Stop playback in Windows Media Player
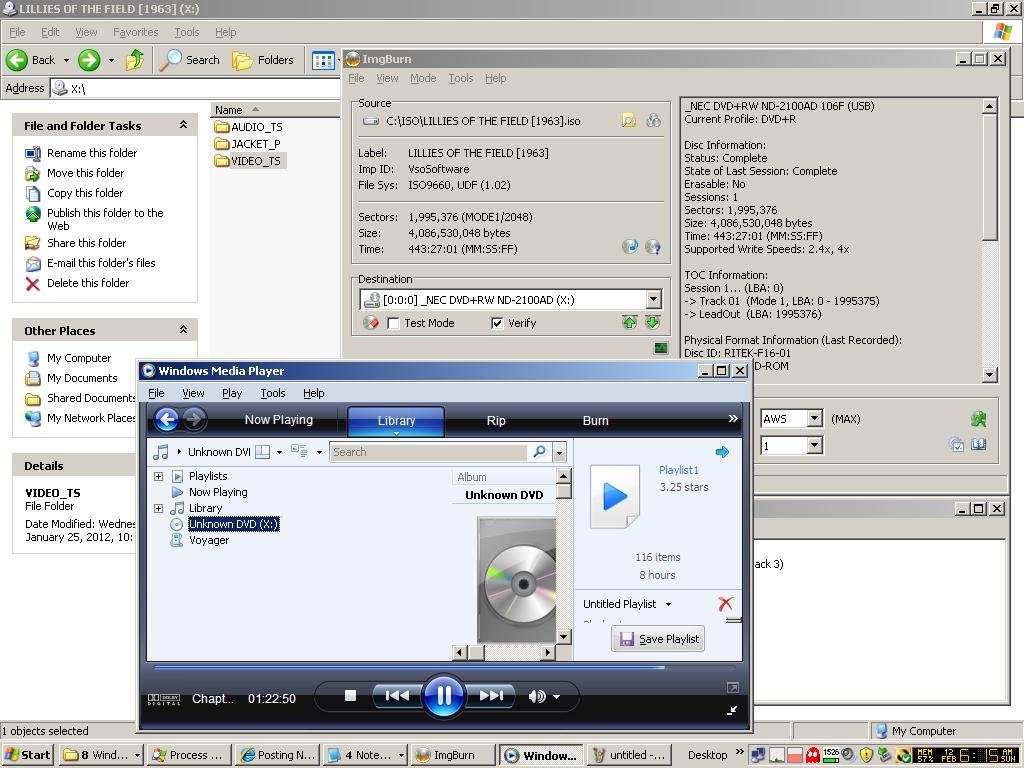The height and width of the screenshot is (768, 1024). point(351,696)
